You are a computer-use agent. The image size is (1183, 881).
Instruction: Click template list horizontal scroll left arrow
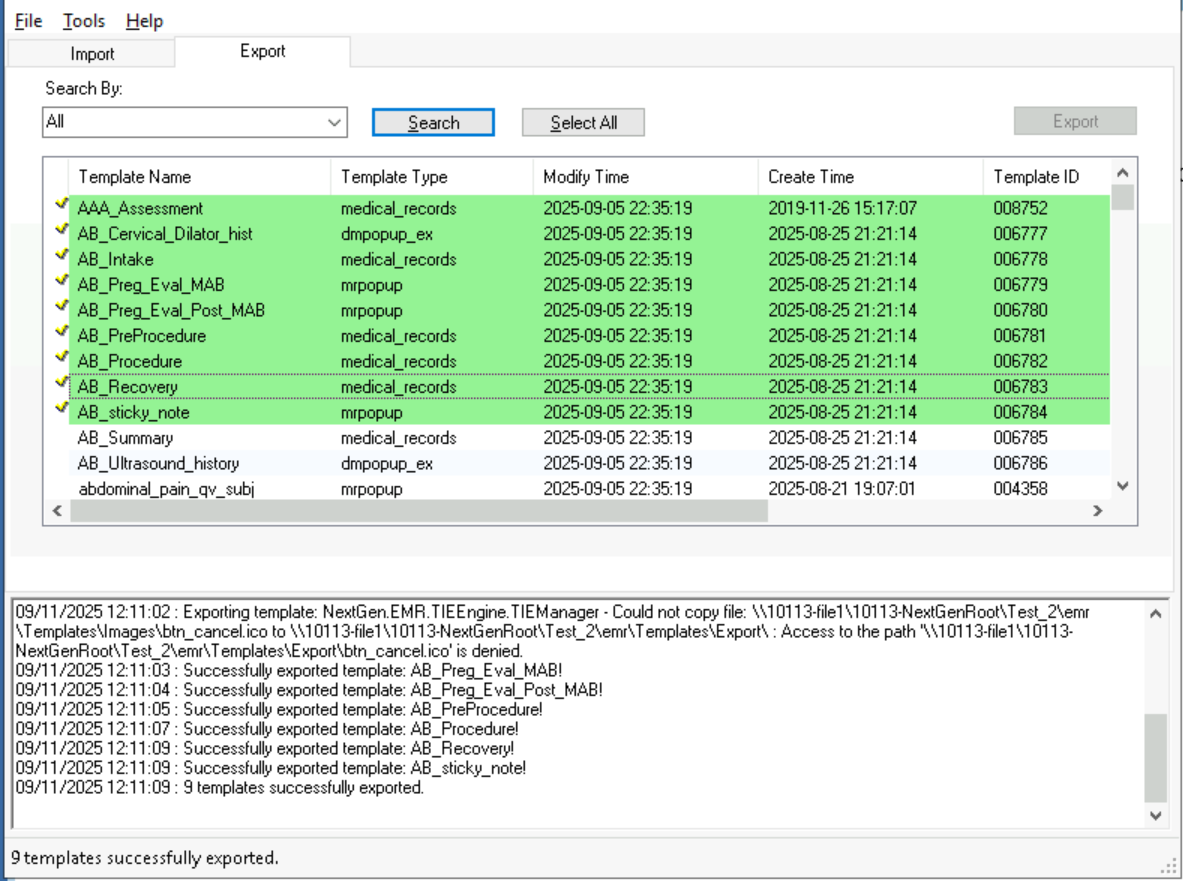point(57,511)
